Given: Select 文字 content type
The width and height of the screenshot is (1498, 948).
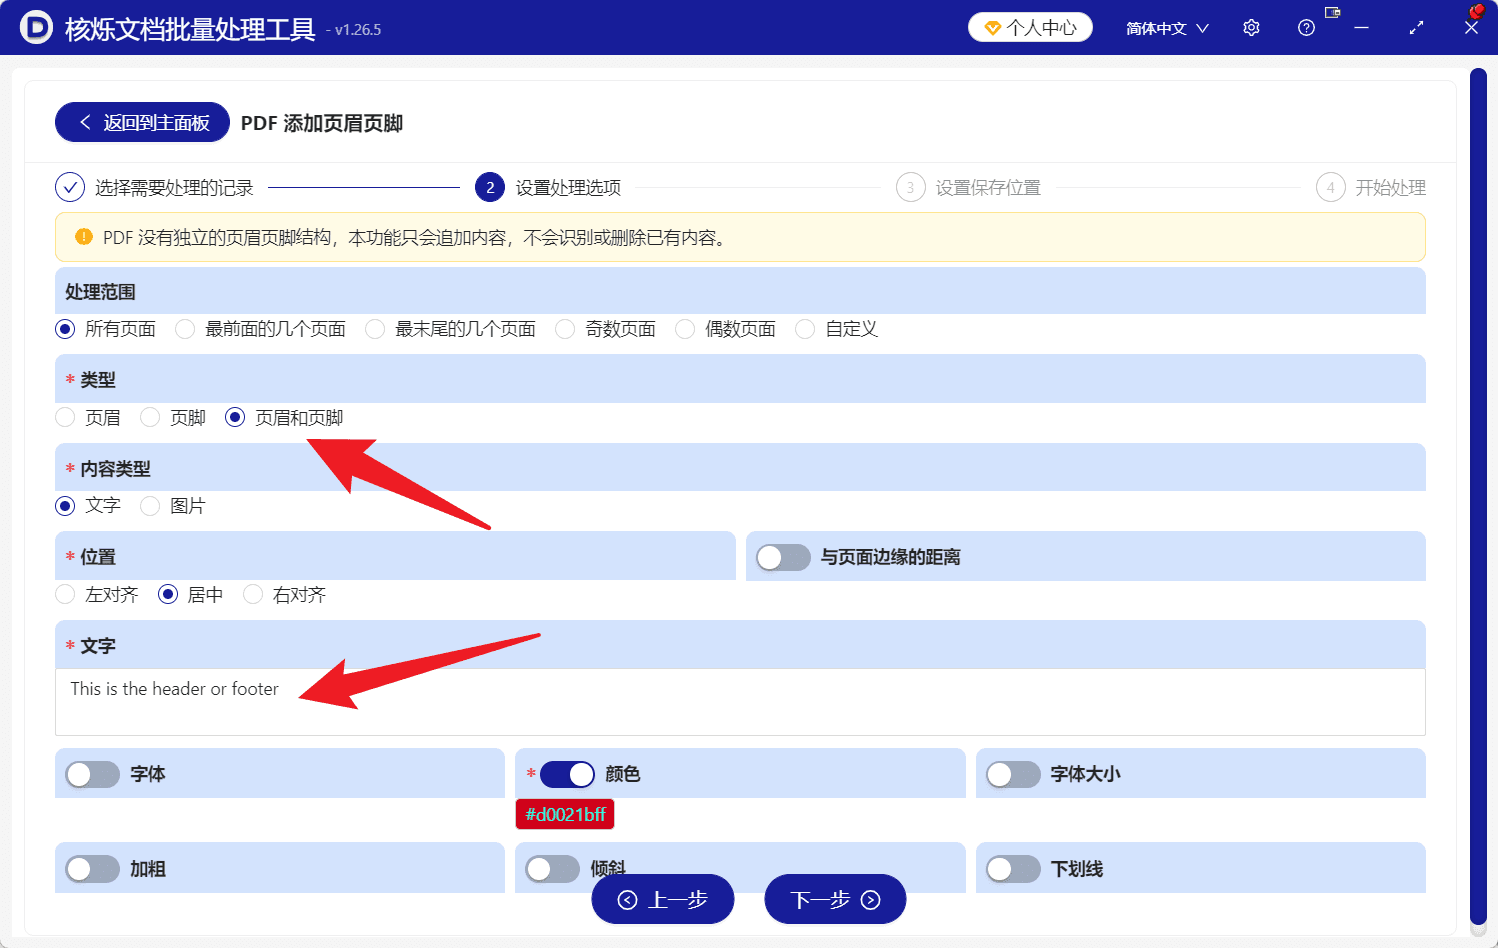Looking at the screenshot, I should [x=88, y=506].
